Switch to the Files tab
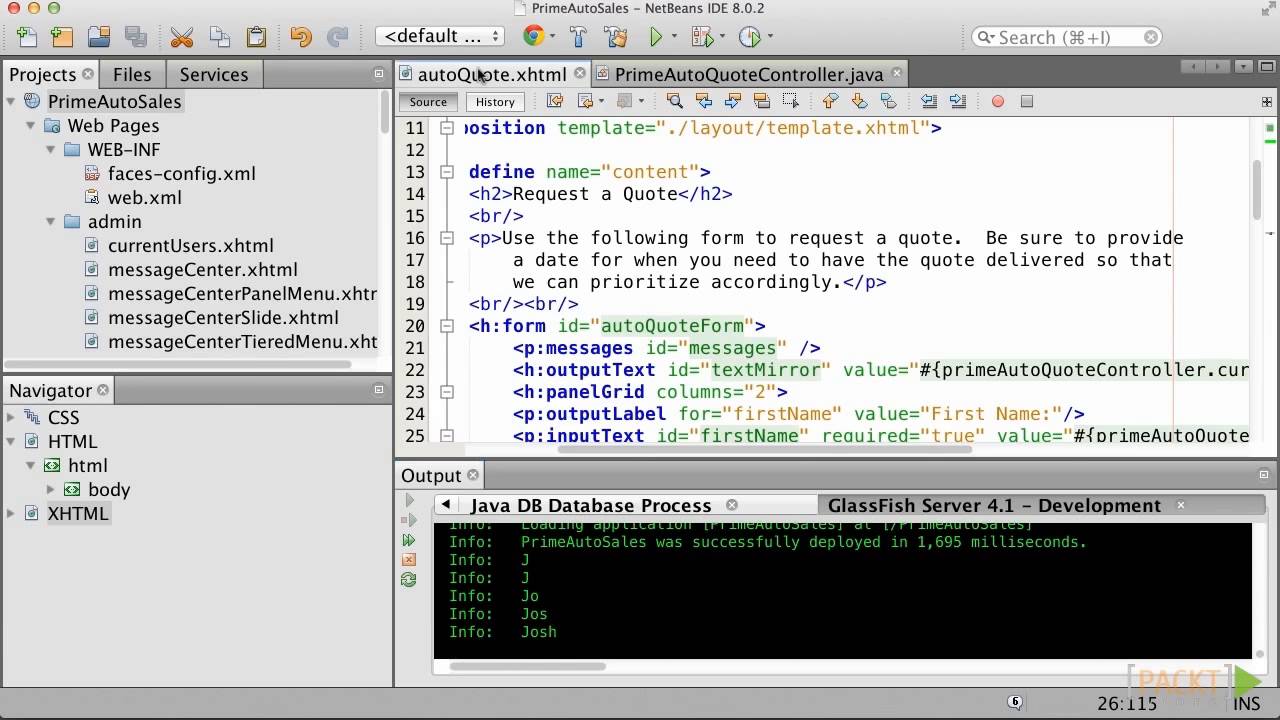 [x=132, y=74]
